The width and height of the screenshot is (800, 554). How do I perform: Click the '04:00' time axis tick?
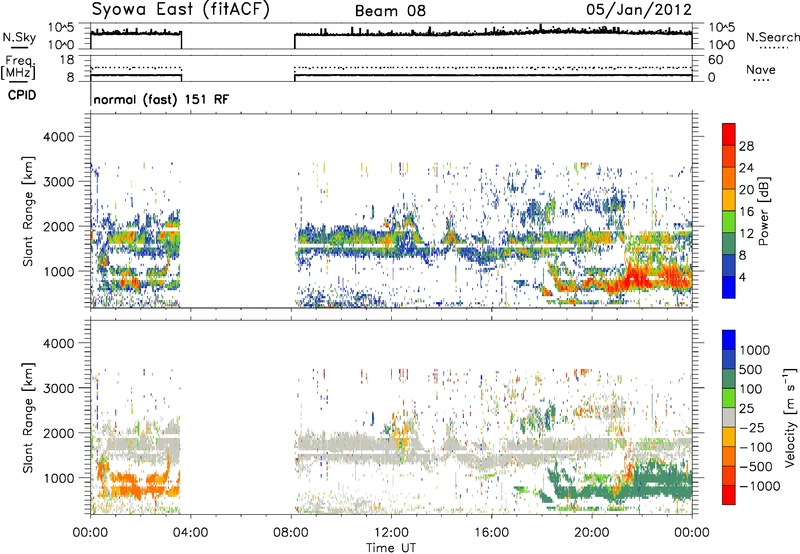(190, 533)
